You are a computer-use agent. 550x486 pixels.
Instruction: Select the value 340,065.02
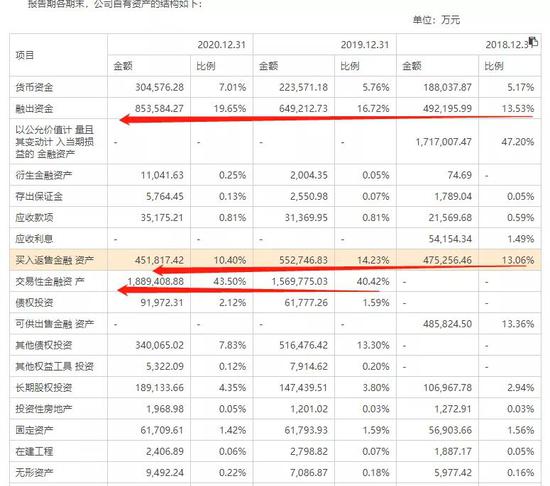click(x=160, y=345)
